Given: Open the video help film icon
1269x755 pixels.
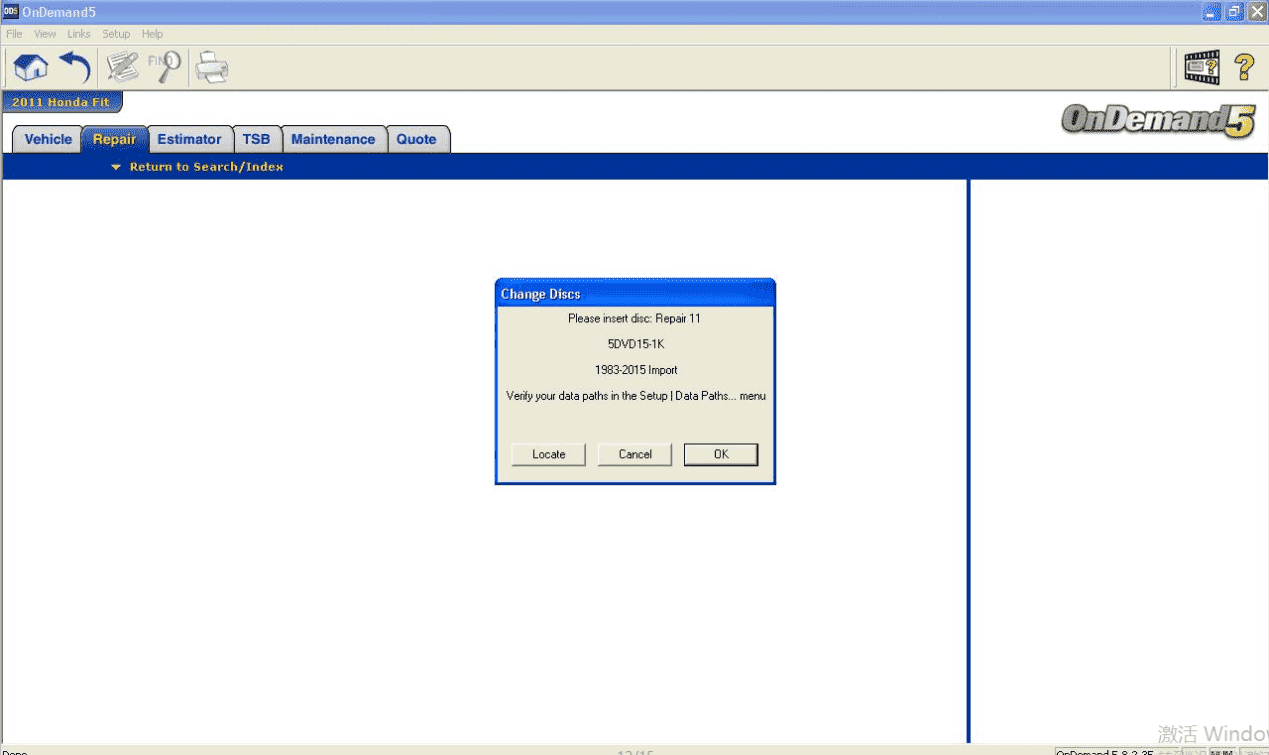Looking at the screenshot, I should (x=1201, y=67).
